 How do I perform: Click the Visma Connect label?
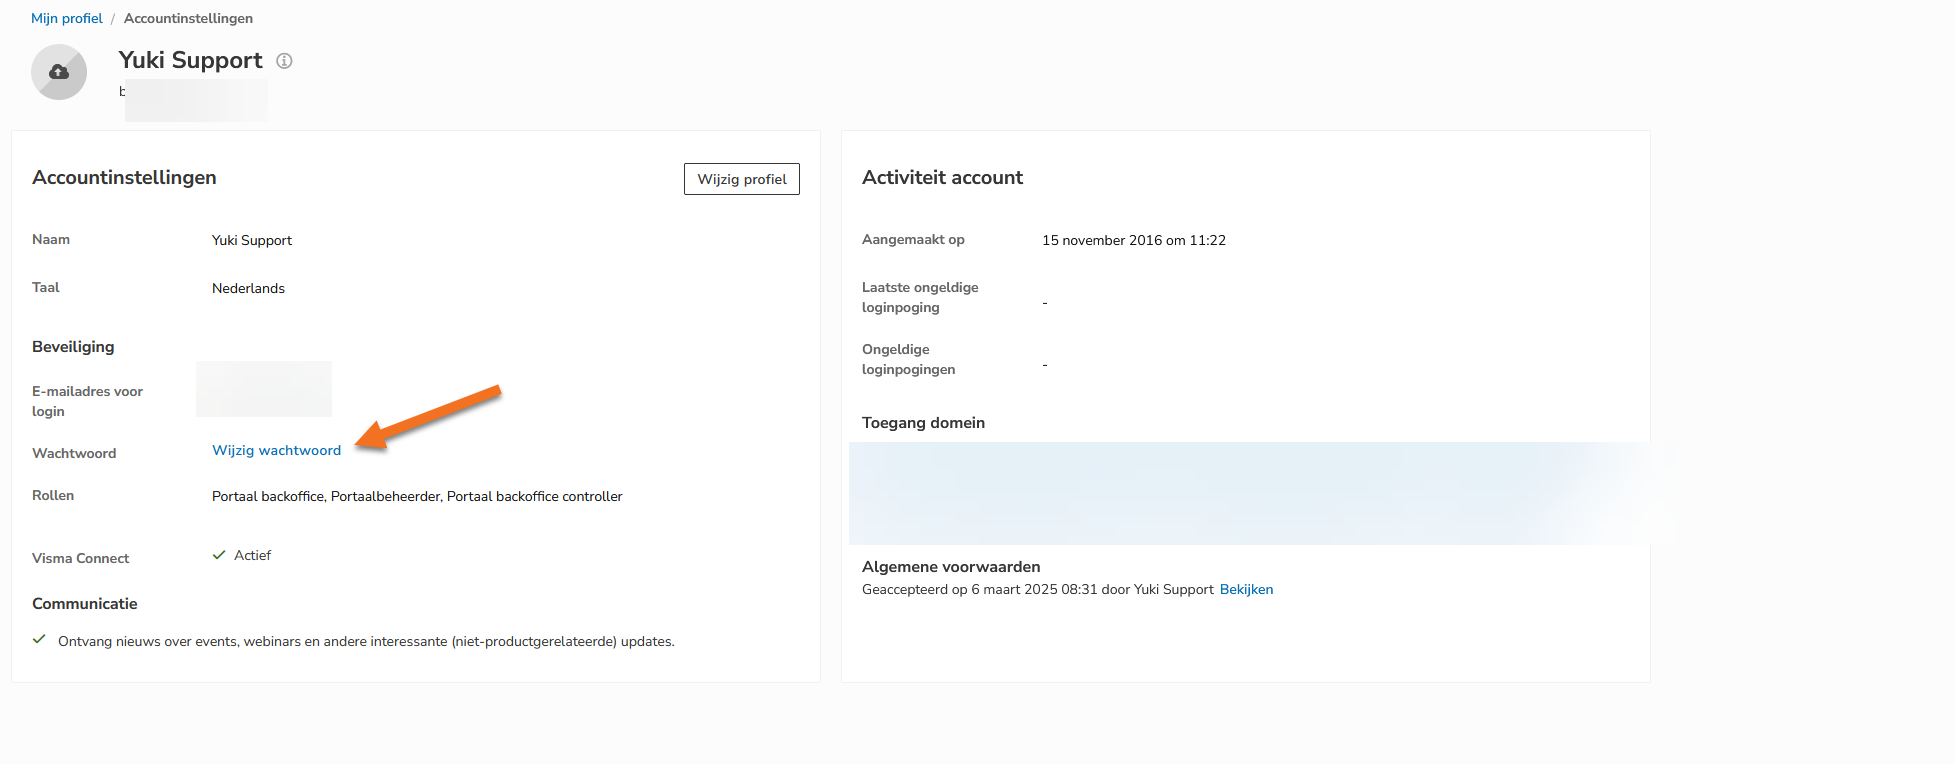pyautogui.click(x=80, y=558)
